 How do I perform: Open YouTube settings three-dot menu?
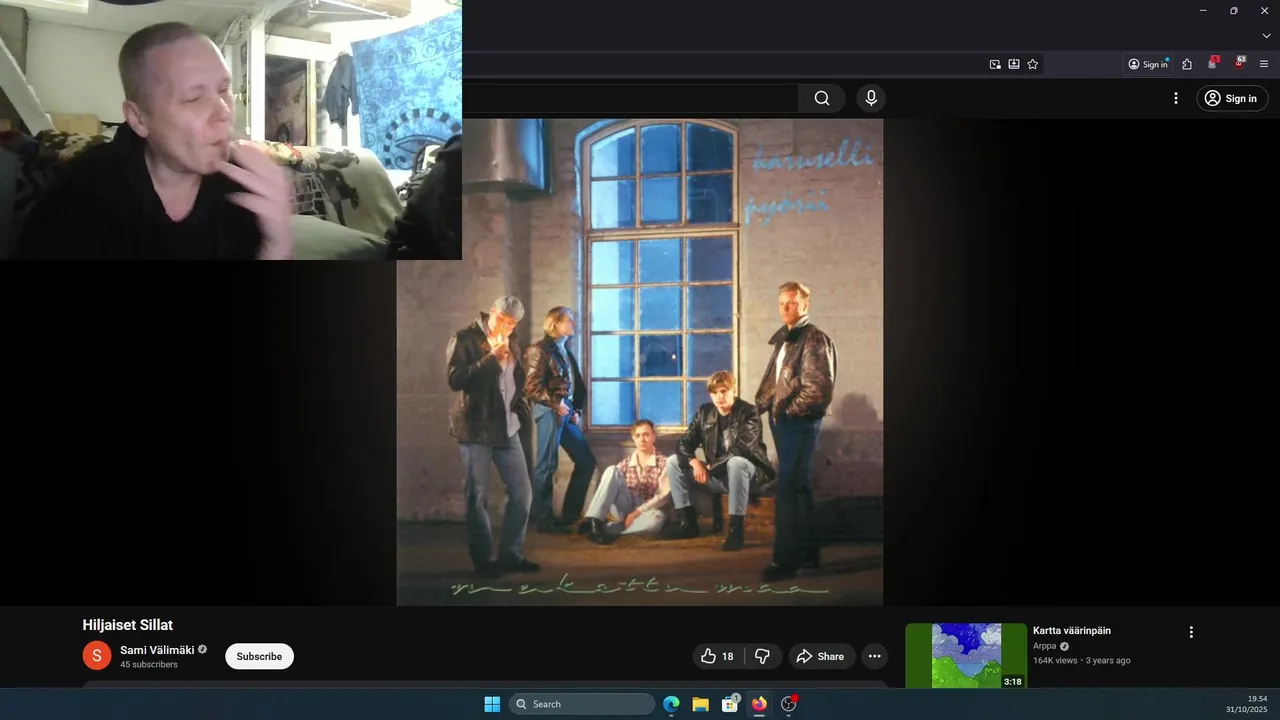click(x=1176, y=98)
